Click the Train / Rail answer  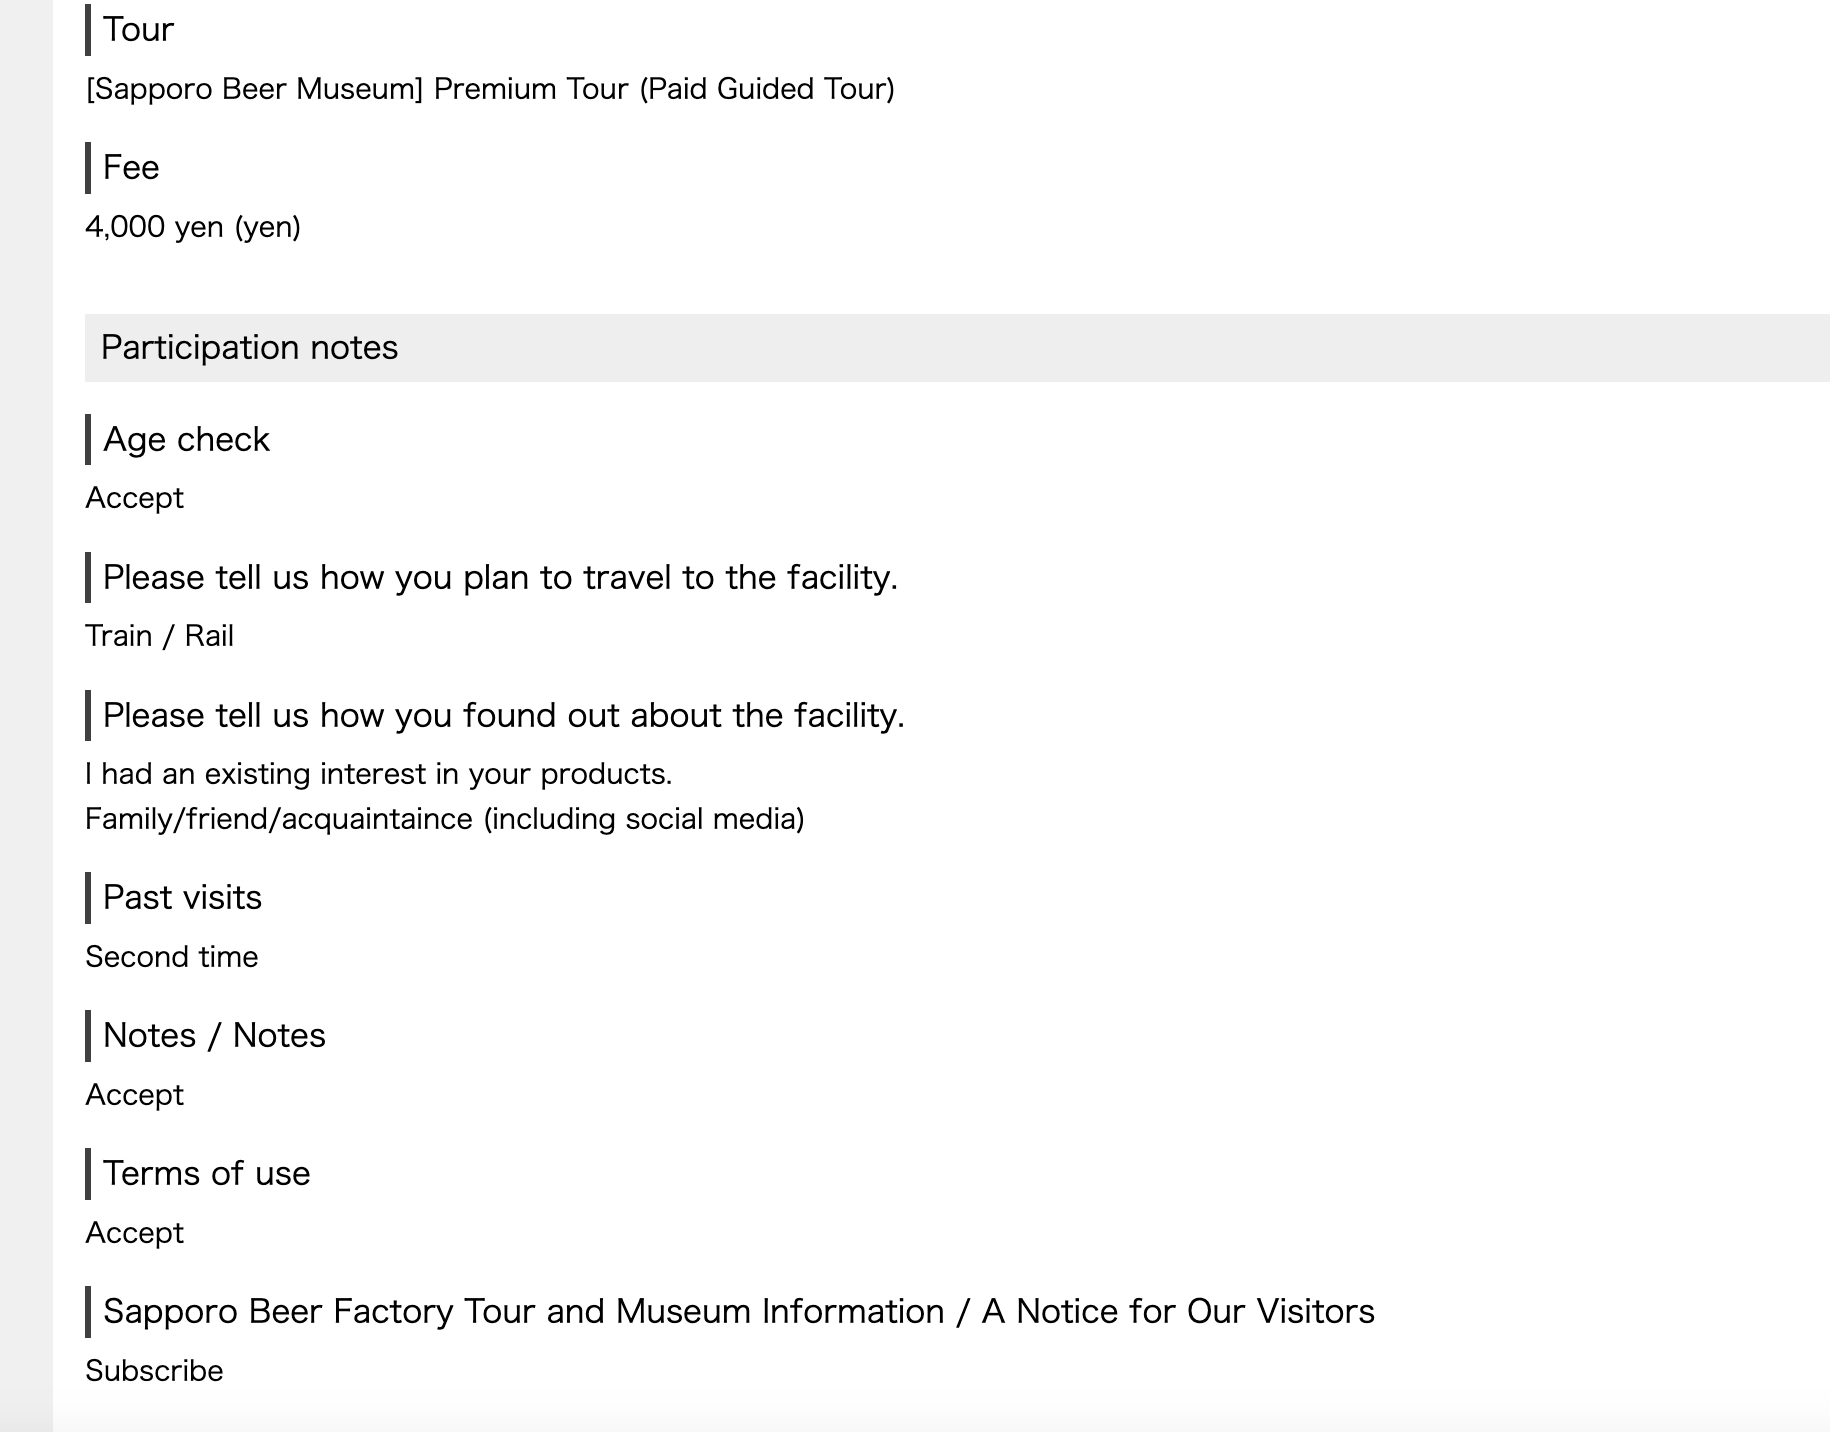[x=159, y=636]
